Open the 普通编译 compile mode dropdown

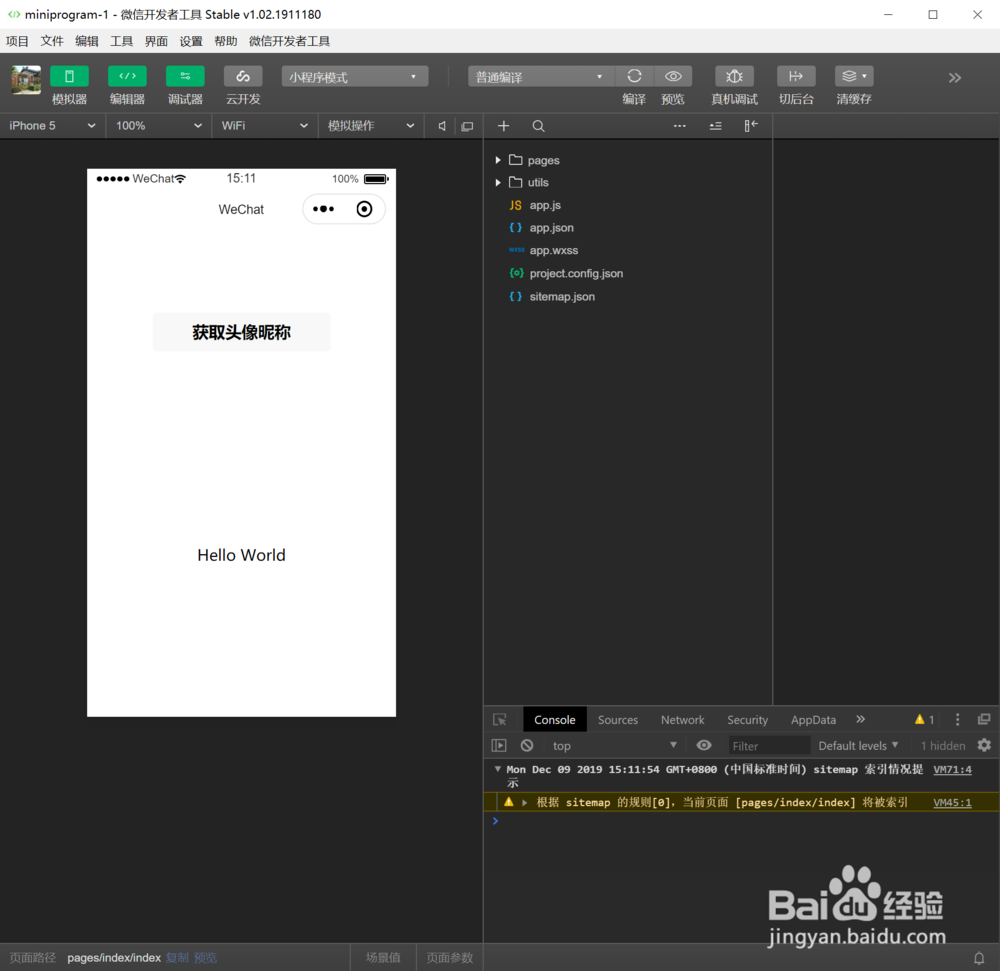541,77
